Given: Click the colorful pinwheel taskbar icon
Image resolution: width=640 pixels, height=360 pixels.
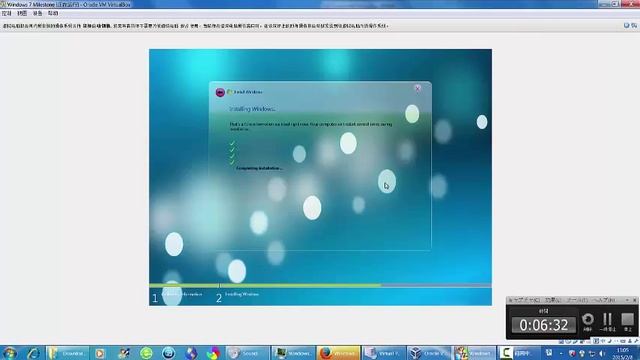Looking at the screenshot, I should (213, 353).
